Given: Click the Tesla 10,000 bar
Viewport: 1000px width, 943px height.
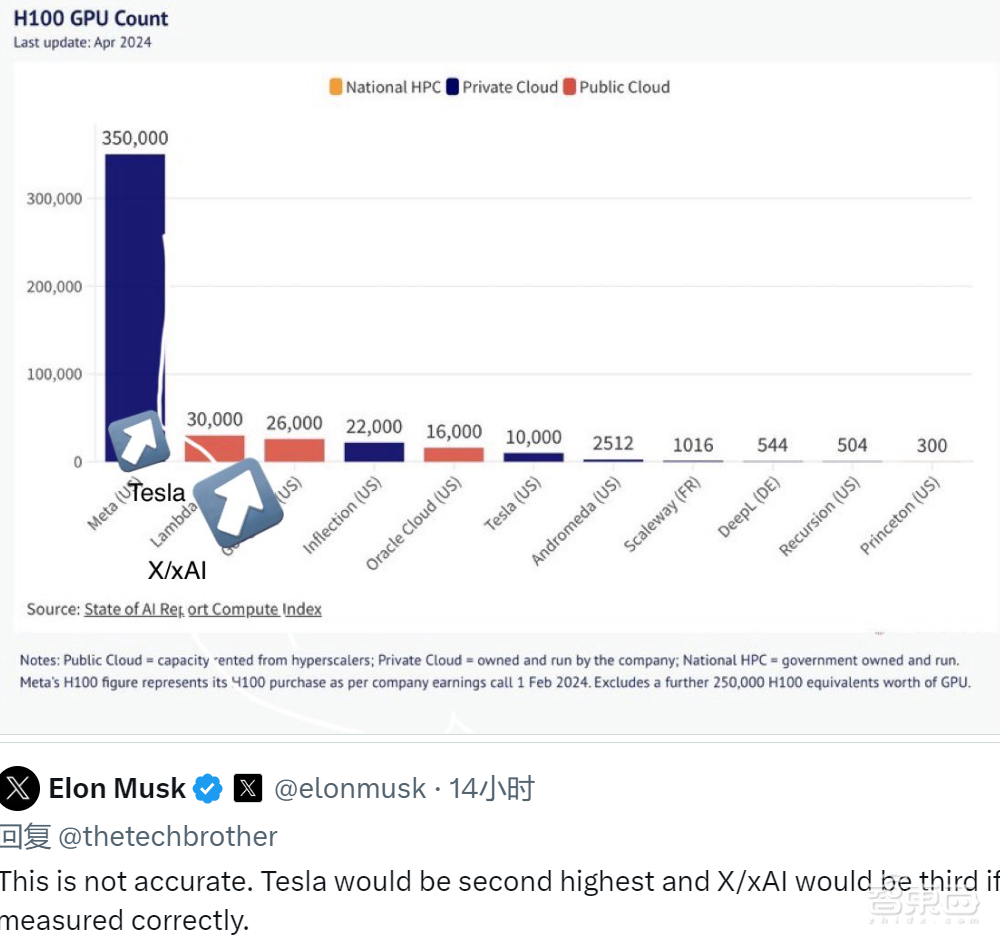Looking at the screenshot, I should (533, 457).
